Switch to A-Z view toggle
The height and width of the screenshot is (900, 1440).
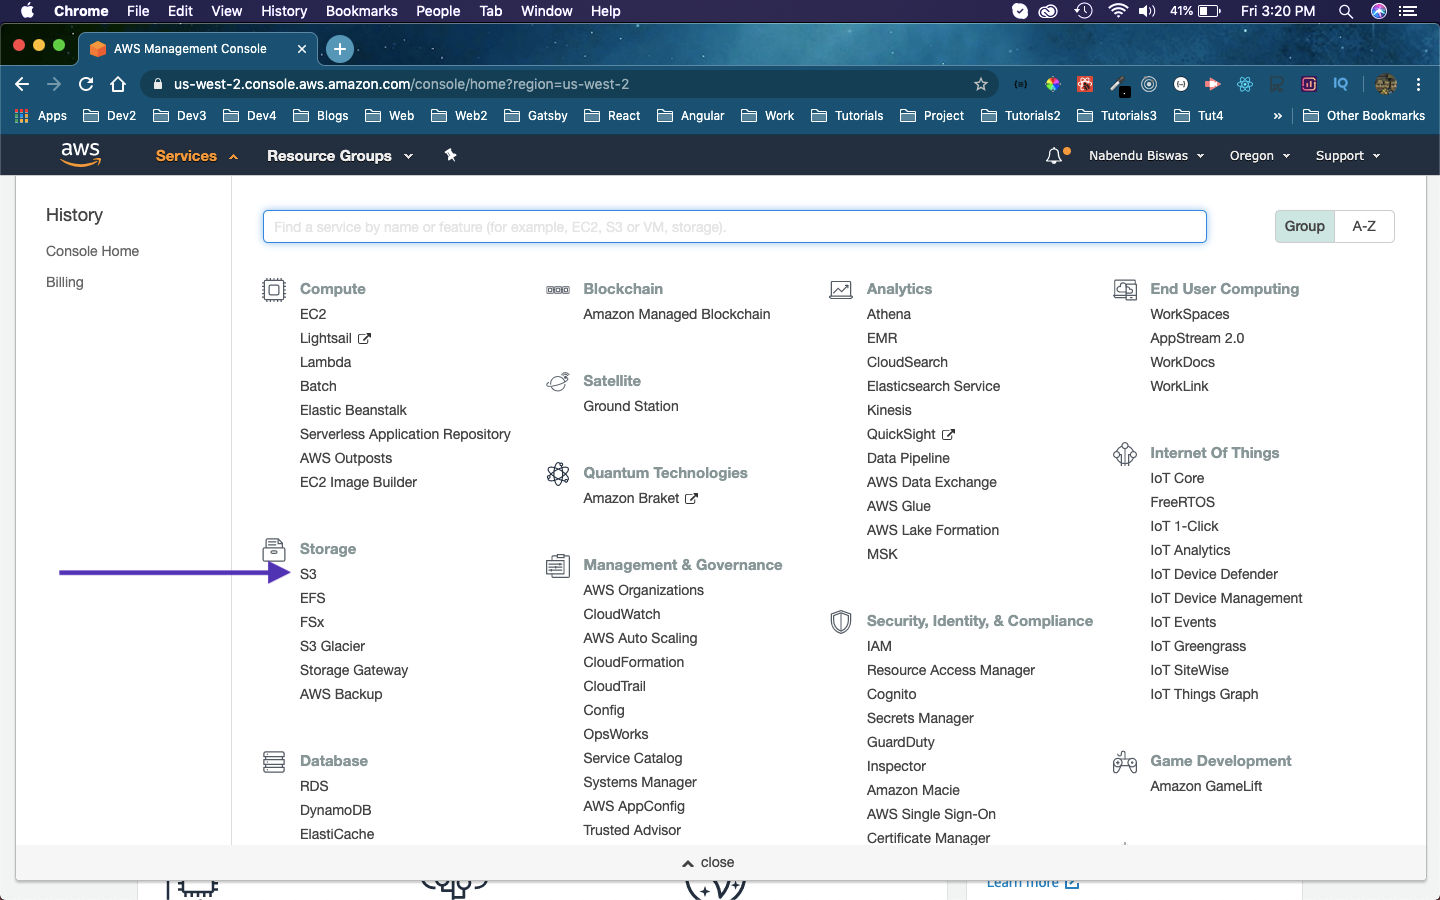(1364, 226)
